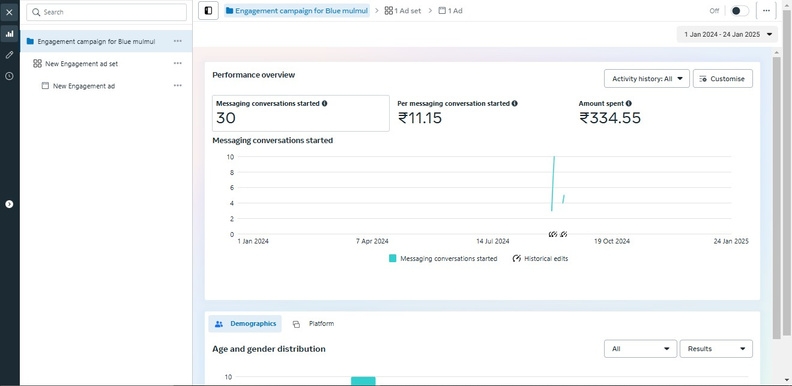Select Engagement campaign for Blue mulmul tree row
The width and height of the screenshot is (792, 386).
106,41
